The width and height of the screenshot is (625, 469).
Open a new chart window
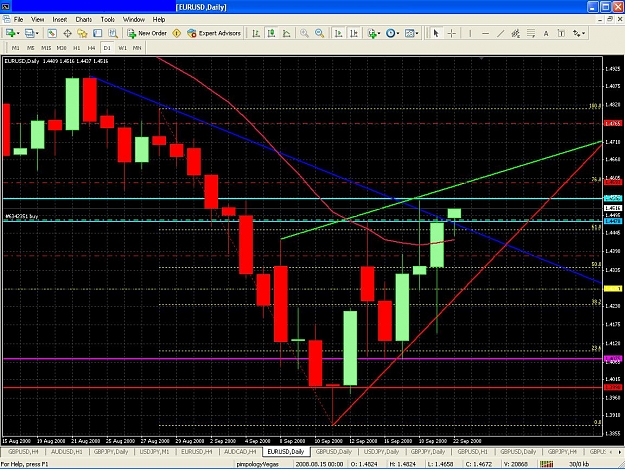point(10,33)
